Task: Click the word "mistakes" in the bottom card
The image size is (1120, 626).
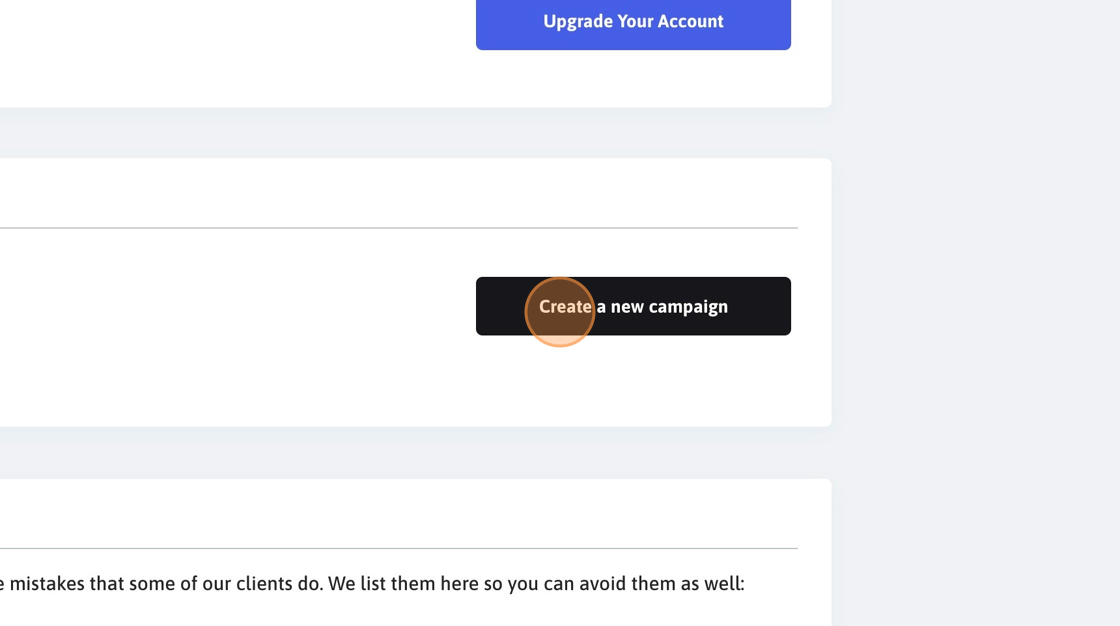Action: click(x=46, y=583)
